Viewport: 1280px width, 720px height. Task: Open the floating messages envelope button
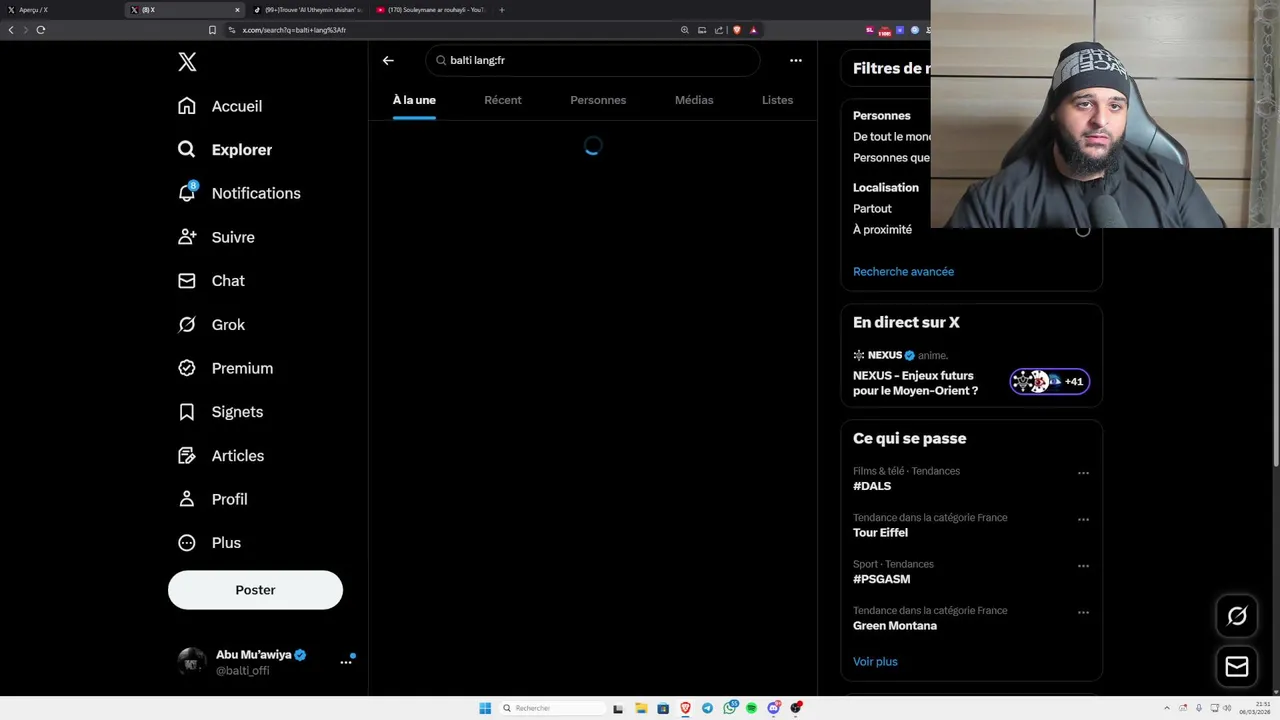tap(1237, 667)
